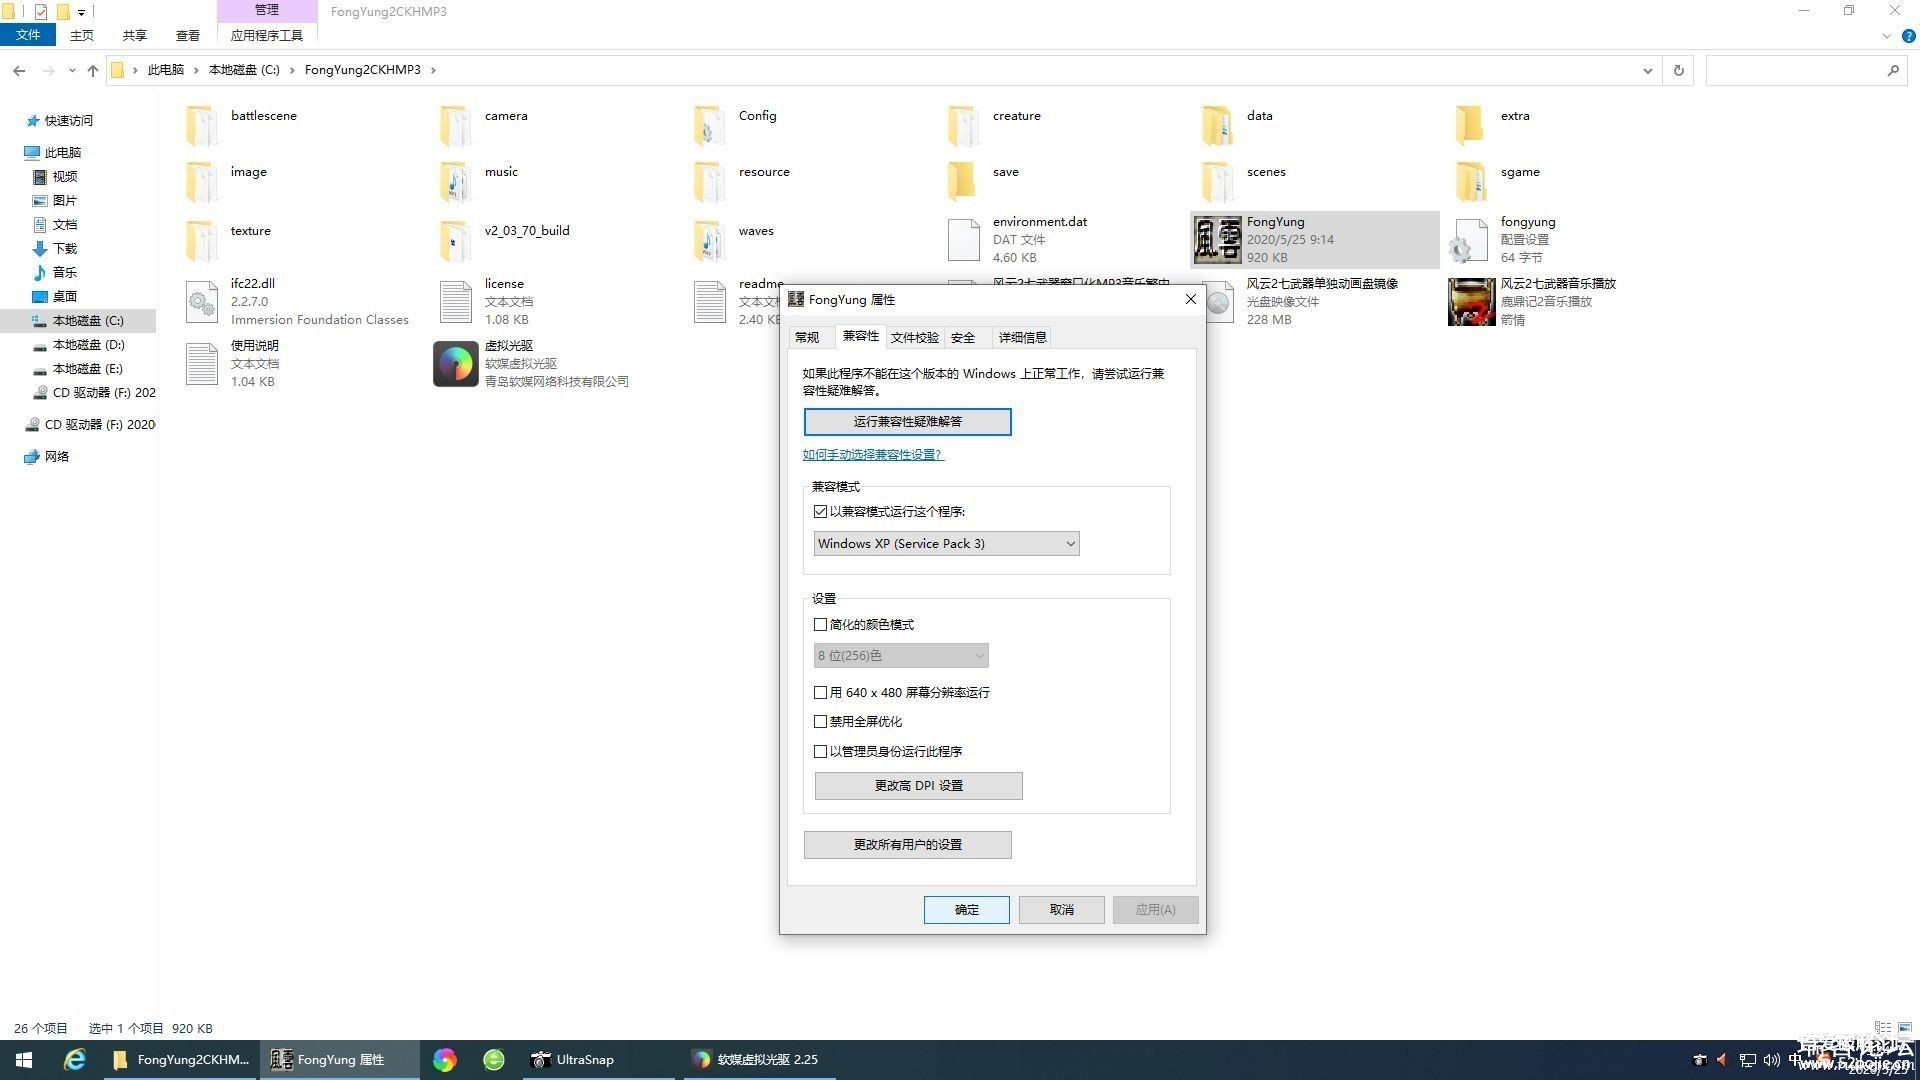Open the Explorer help question icon

pyautogui.click(x=1907, y=36)
